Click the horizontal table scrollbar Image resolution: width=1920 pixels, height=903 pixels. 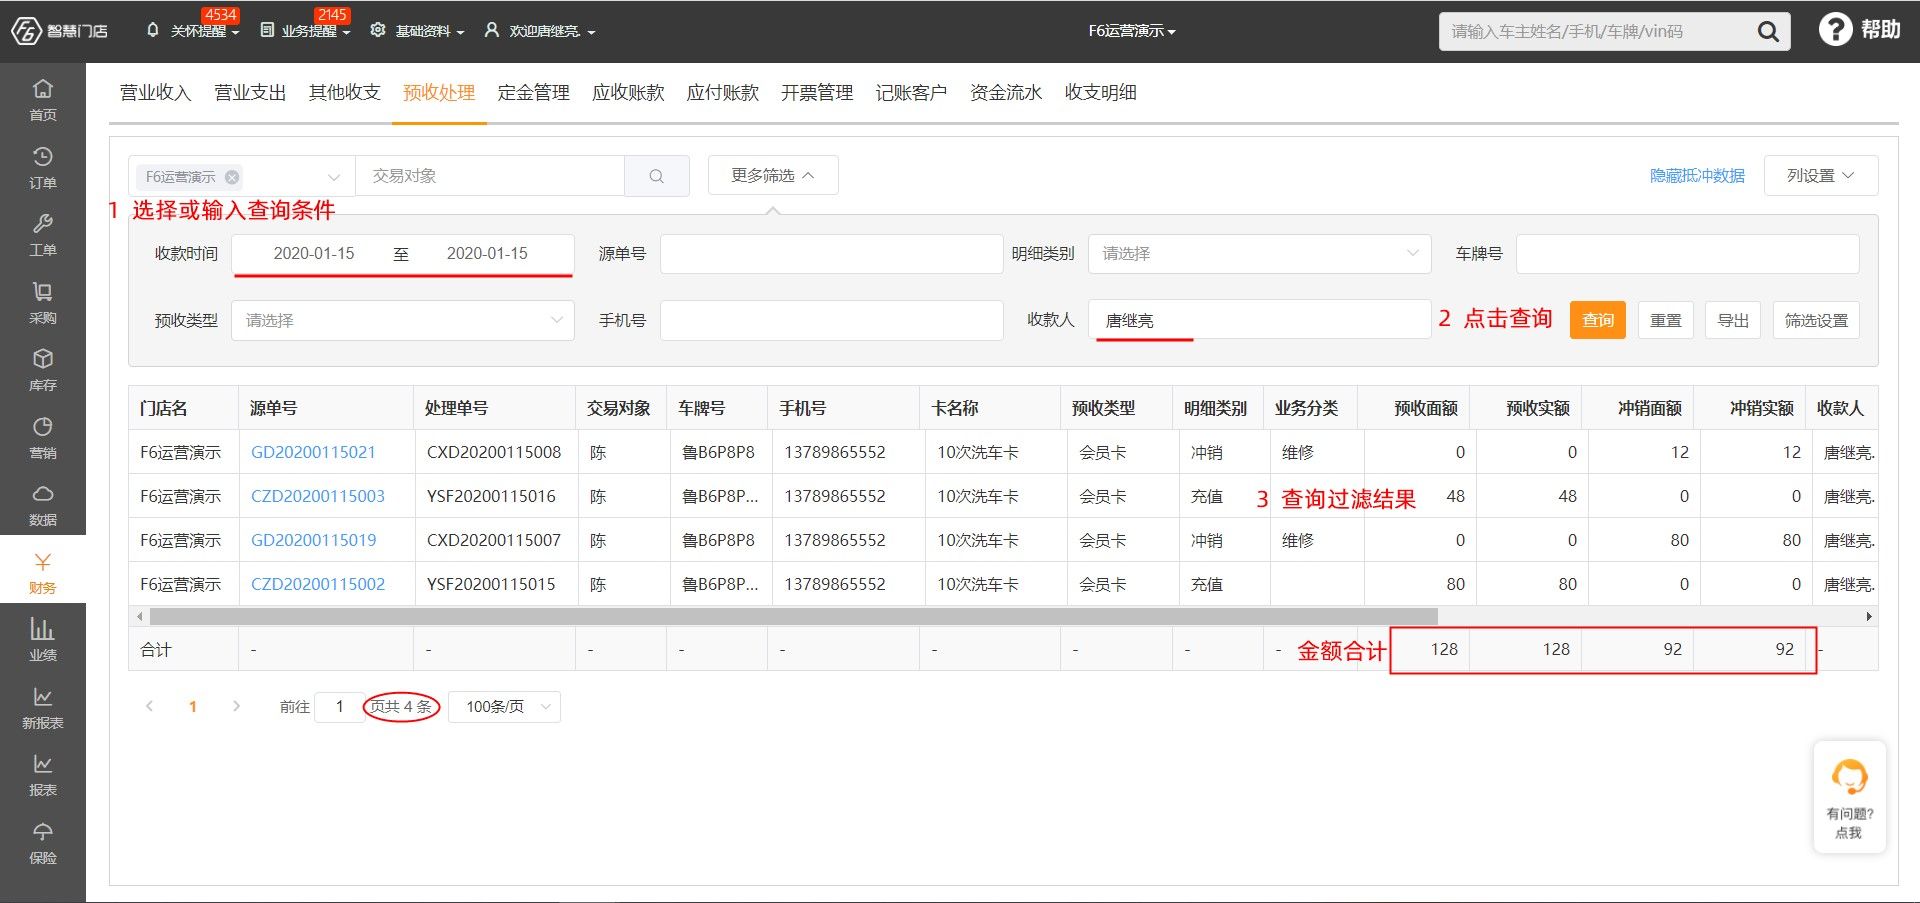point(793,616)
